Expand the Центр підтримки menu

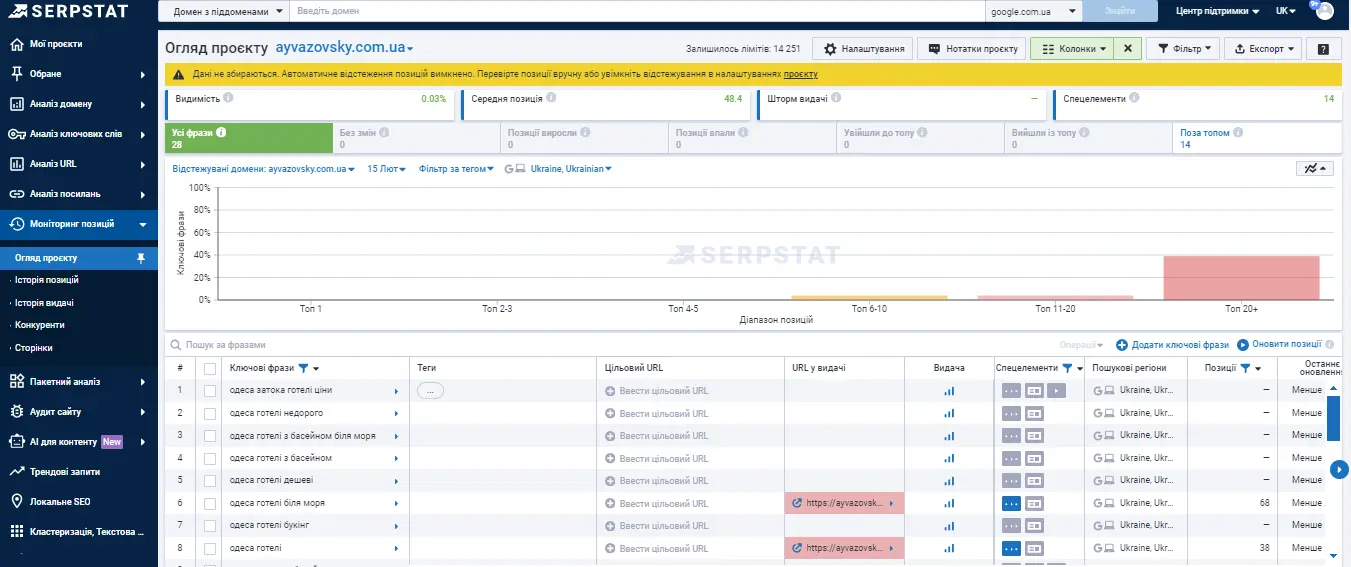1217,11
